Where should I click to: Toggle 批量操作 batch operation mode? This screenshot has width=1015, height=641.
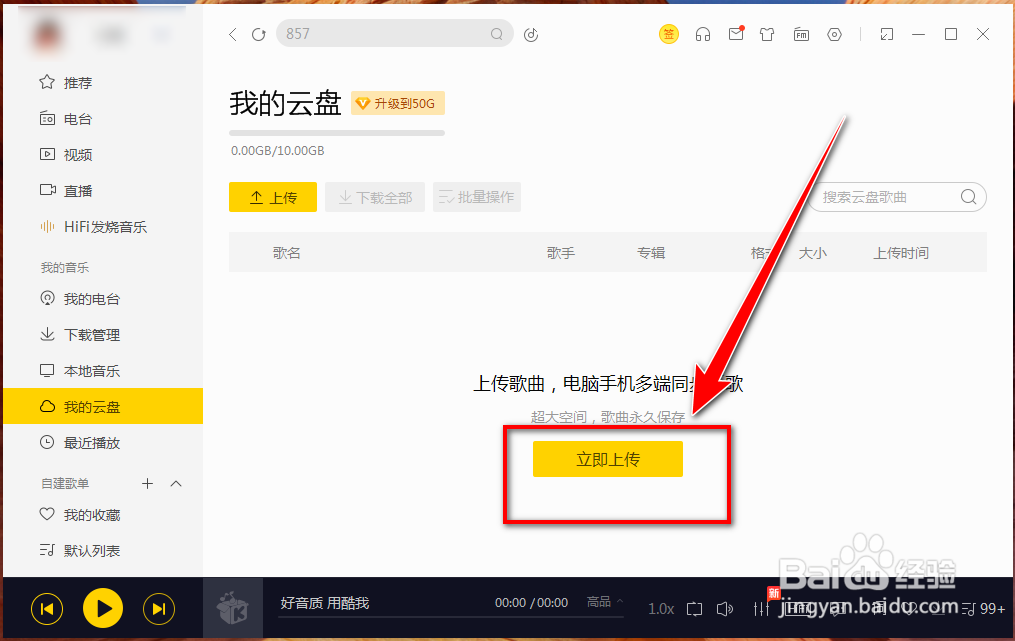[x=477, y=197]
